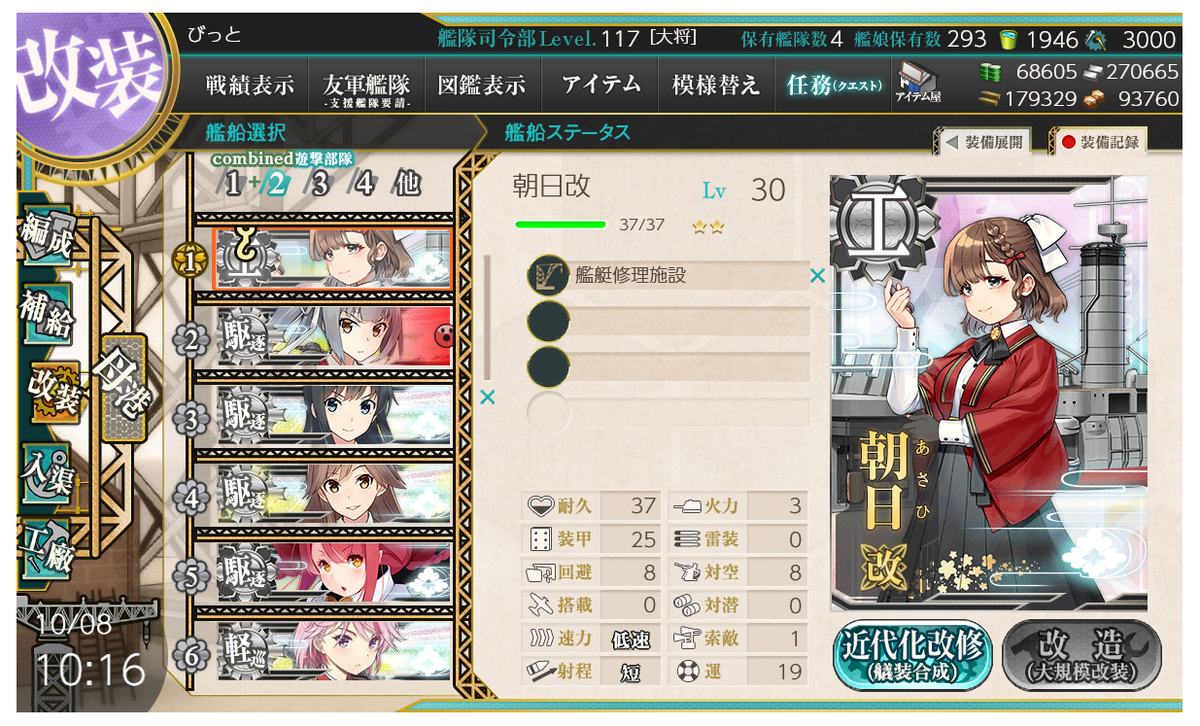Remove 艦艇修理施設 with its X mark
The height and width of the screenshot is (726, 1200).
[x=817, y=275]
